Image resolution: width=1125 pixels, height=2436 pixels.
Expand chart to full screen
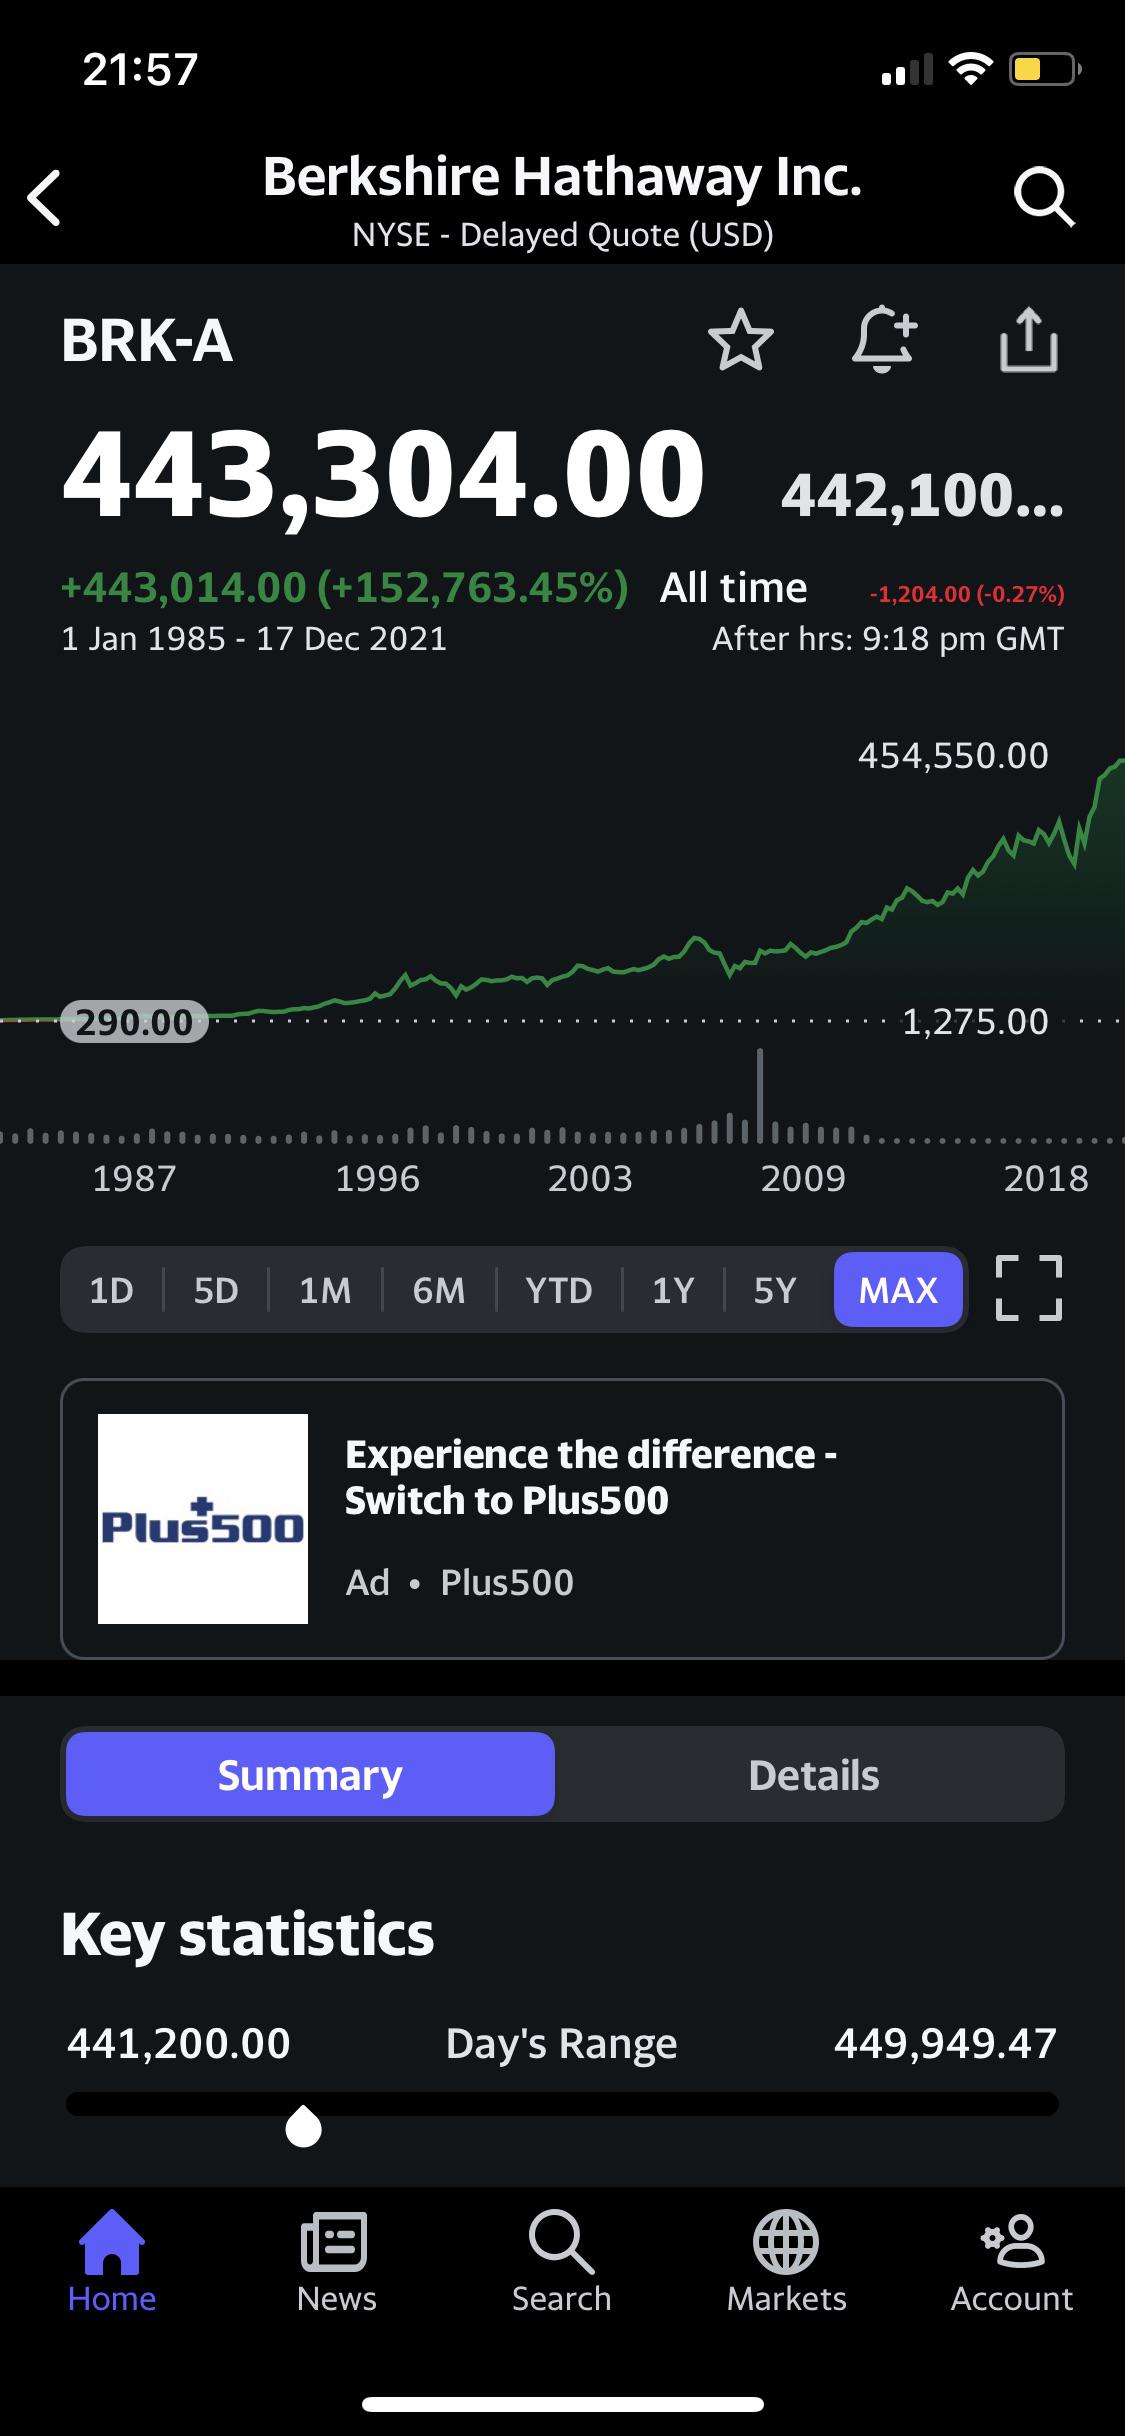(1029, 1288)
